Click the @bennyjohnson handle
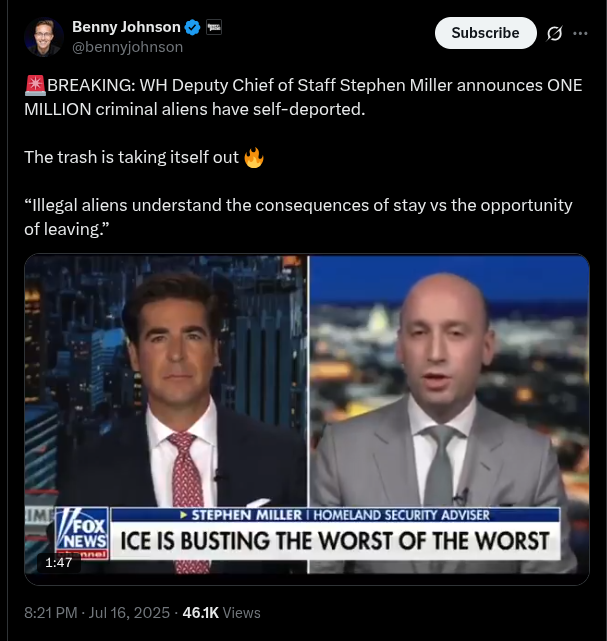This screenshot has width=607, height=641. point(128,47)
